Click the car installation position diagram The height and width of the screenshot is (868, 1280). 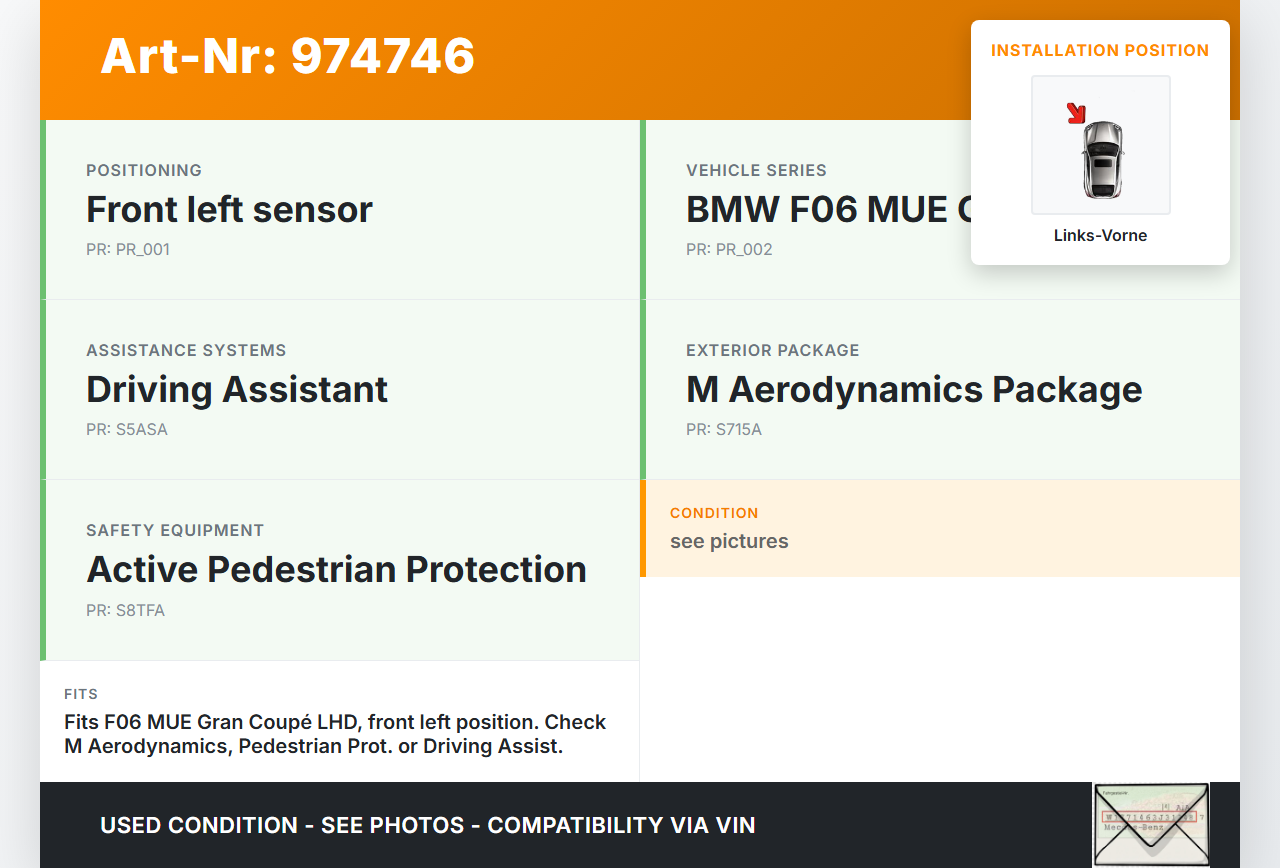click(1101, 146)
